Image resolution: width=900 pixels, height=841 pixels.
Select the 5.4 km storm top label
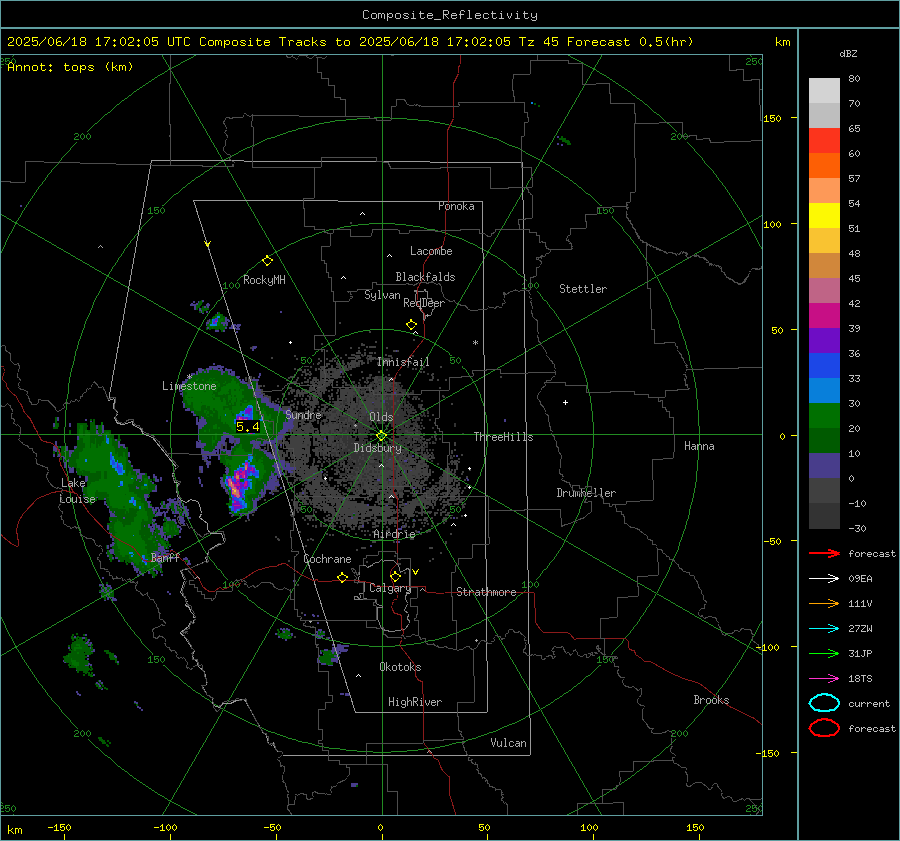tap(248, 427)
